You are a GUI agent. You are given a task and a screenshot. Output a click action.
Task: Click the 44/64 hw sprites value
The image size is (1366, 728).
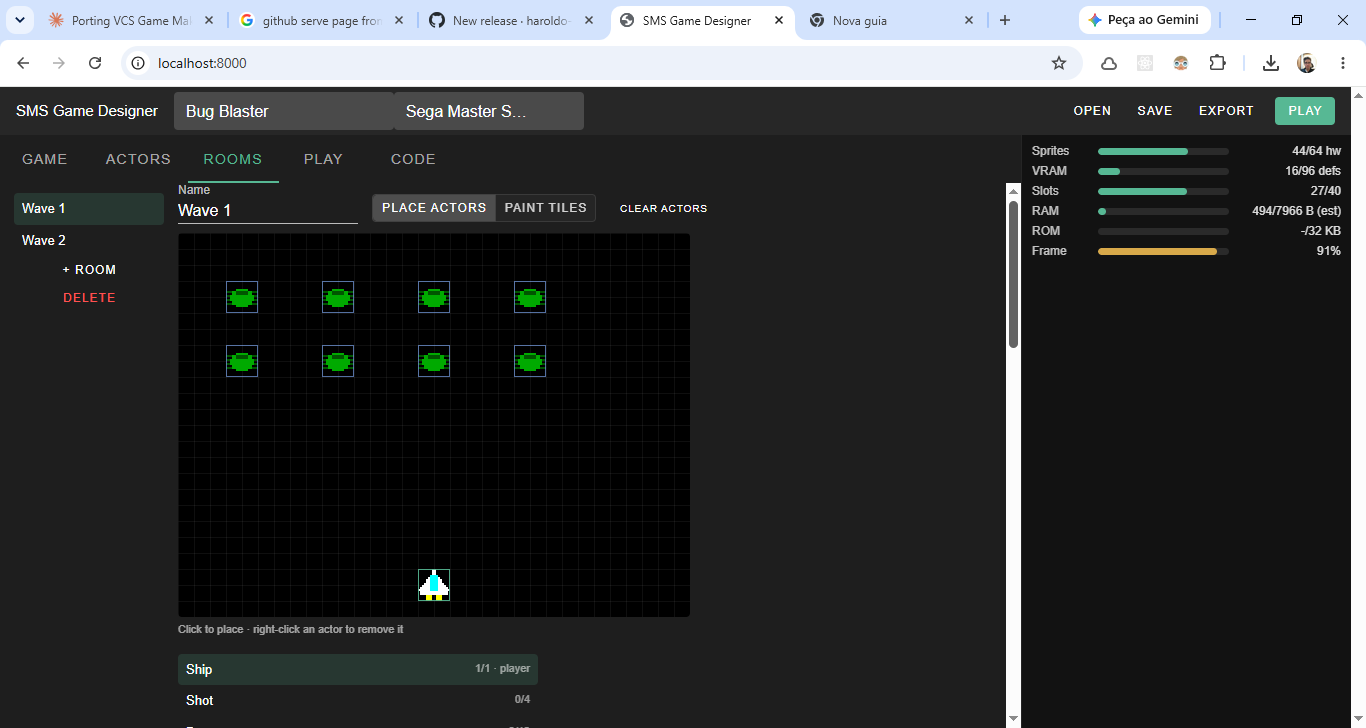coord(1316,151)
